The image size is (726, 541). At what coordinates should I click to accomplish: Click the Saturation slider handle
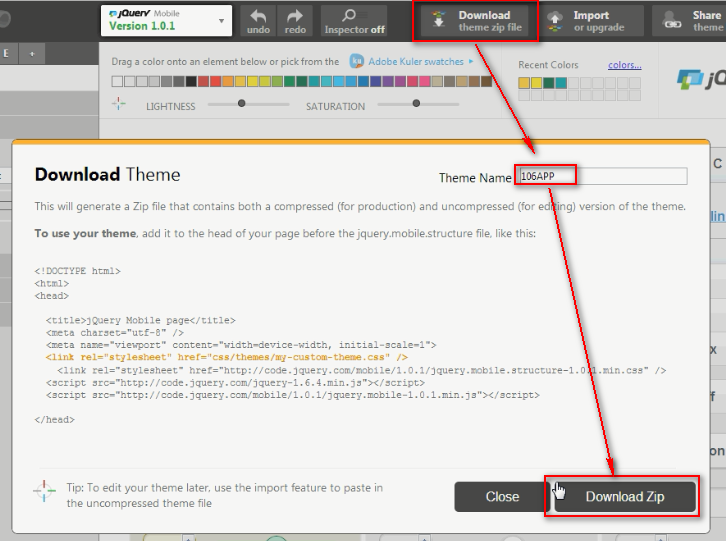click(x=416, y=103)
